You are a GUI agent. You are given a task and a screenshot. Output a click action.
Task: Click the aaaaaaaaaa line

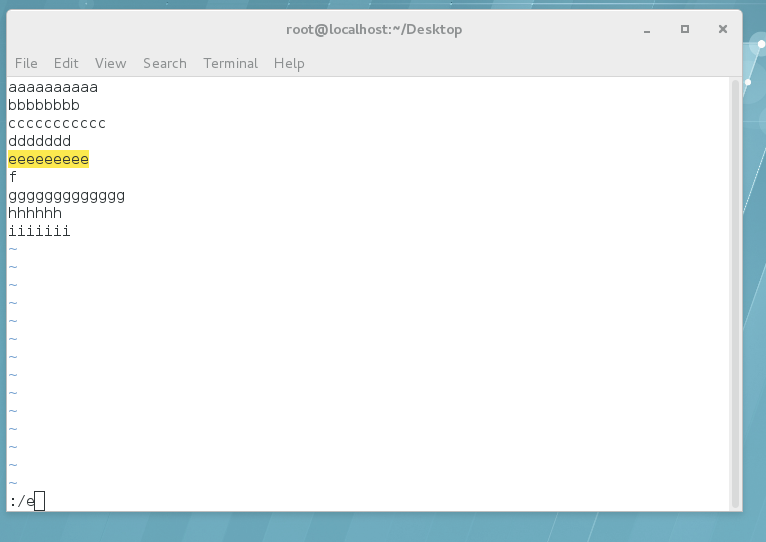[53, 87]
